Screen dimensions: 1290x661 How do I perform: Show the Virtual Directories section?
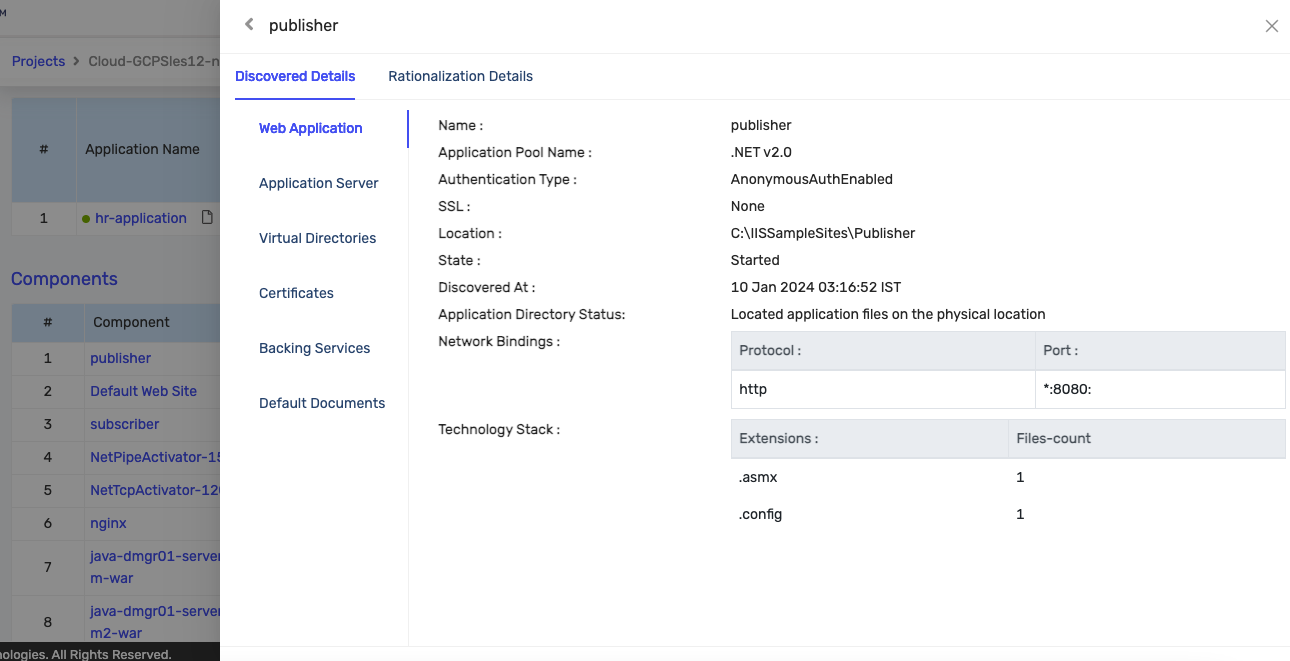(317, 238)
